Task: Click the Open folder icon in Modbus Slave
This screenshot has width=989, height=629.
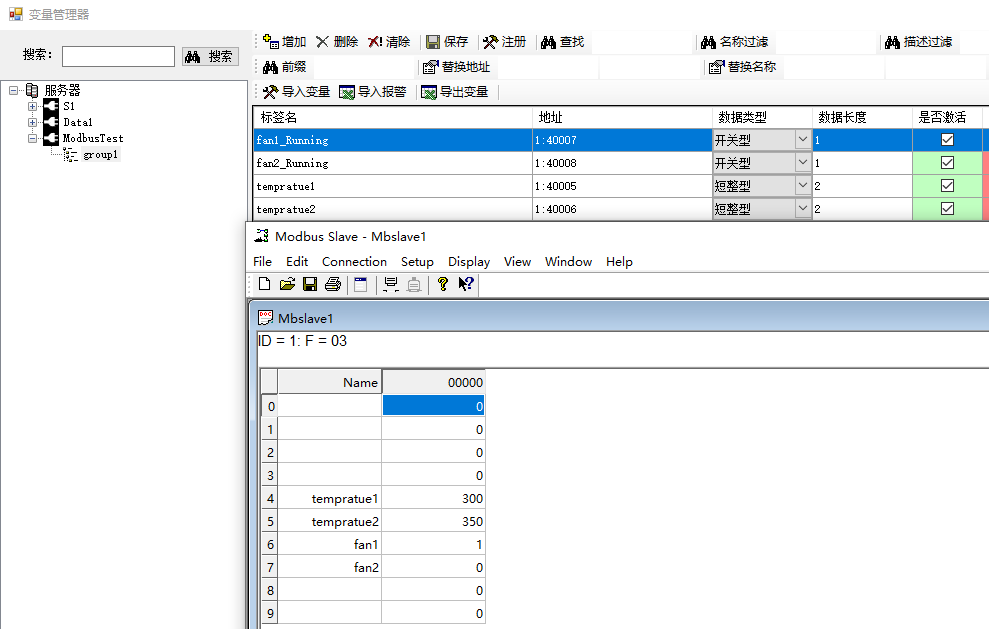Action: tap(287, 284)
